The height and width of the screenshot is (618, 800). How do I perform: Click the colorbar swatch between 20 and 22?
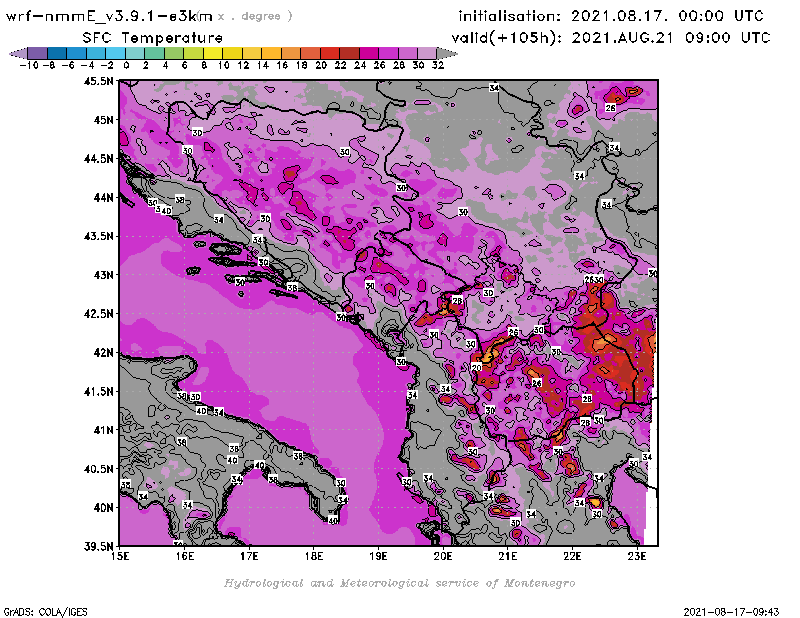pyautogui.click(x=330, y=53)
